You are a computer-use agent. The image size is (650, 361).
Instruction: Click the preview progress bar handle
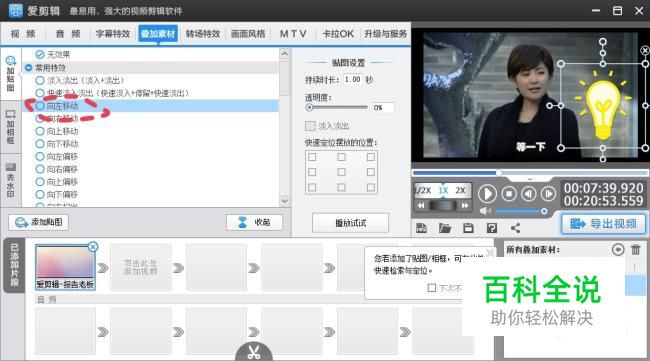[x=499, y=172]
